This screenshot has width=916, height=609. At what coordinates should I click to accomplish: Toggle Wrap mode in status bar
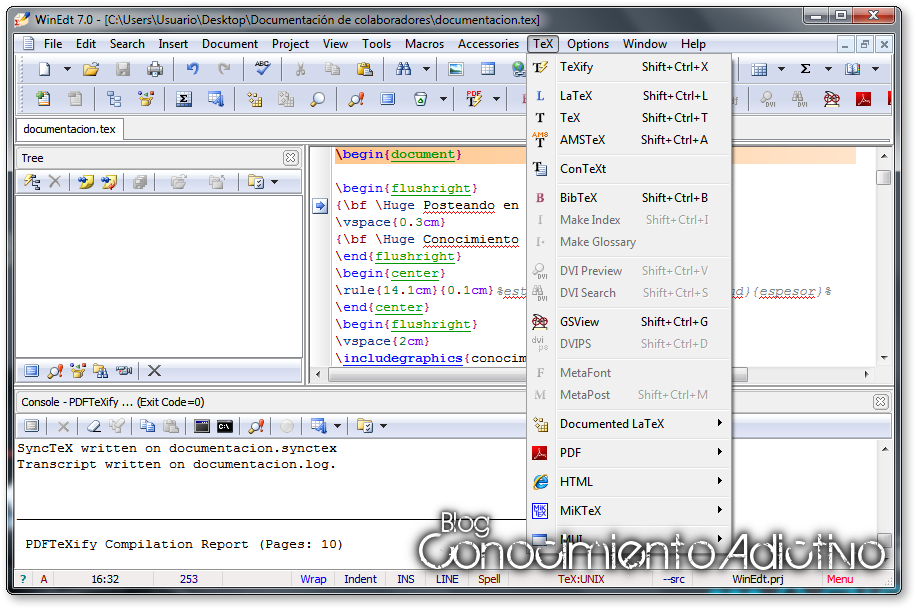tap(313, 579)
